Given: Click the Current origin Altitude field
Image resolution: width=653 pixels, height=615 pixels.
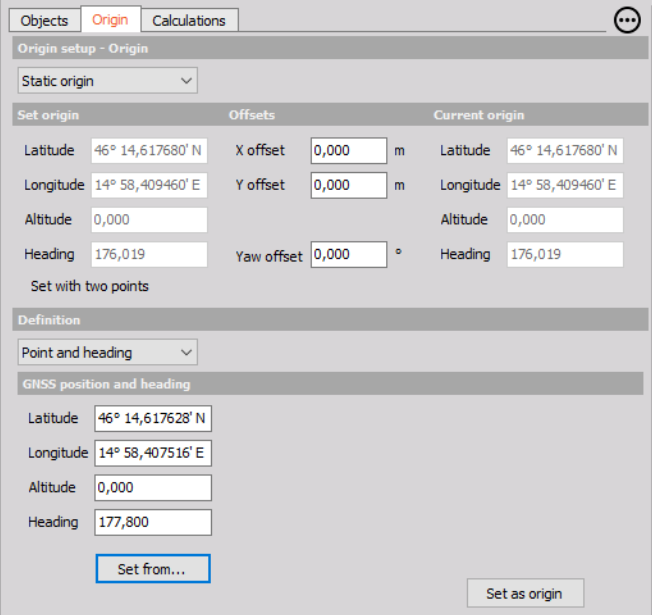Looking at the screenshot, I should 565,220.
